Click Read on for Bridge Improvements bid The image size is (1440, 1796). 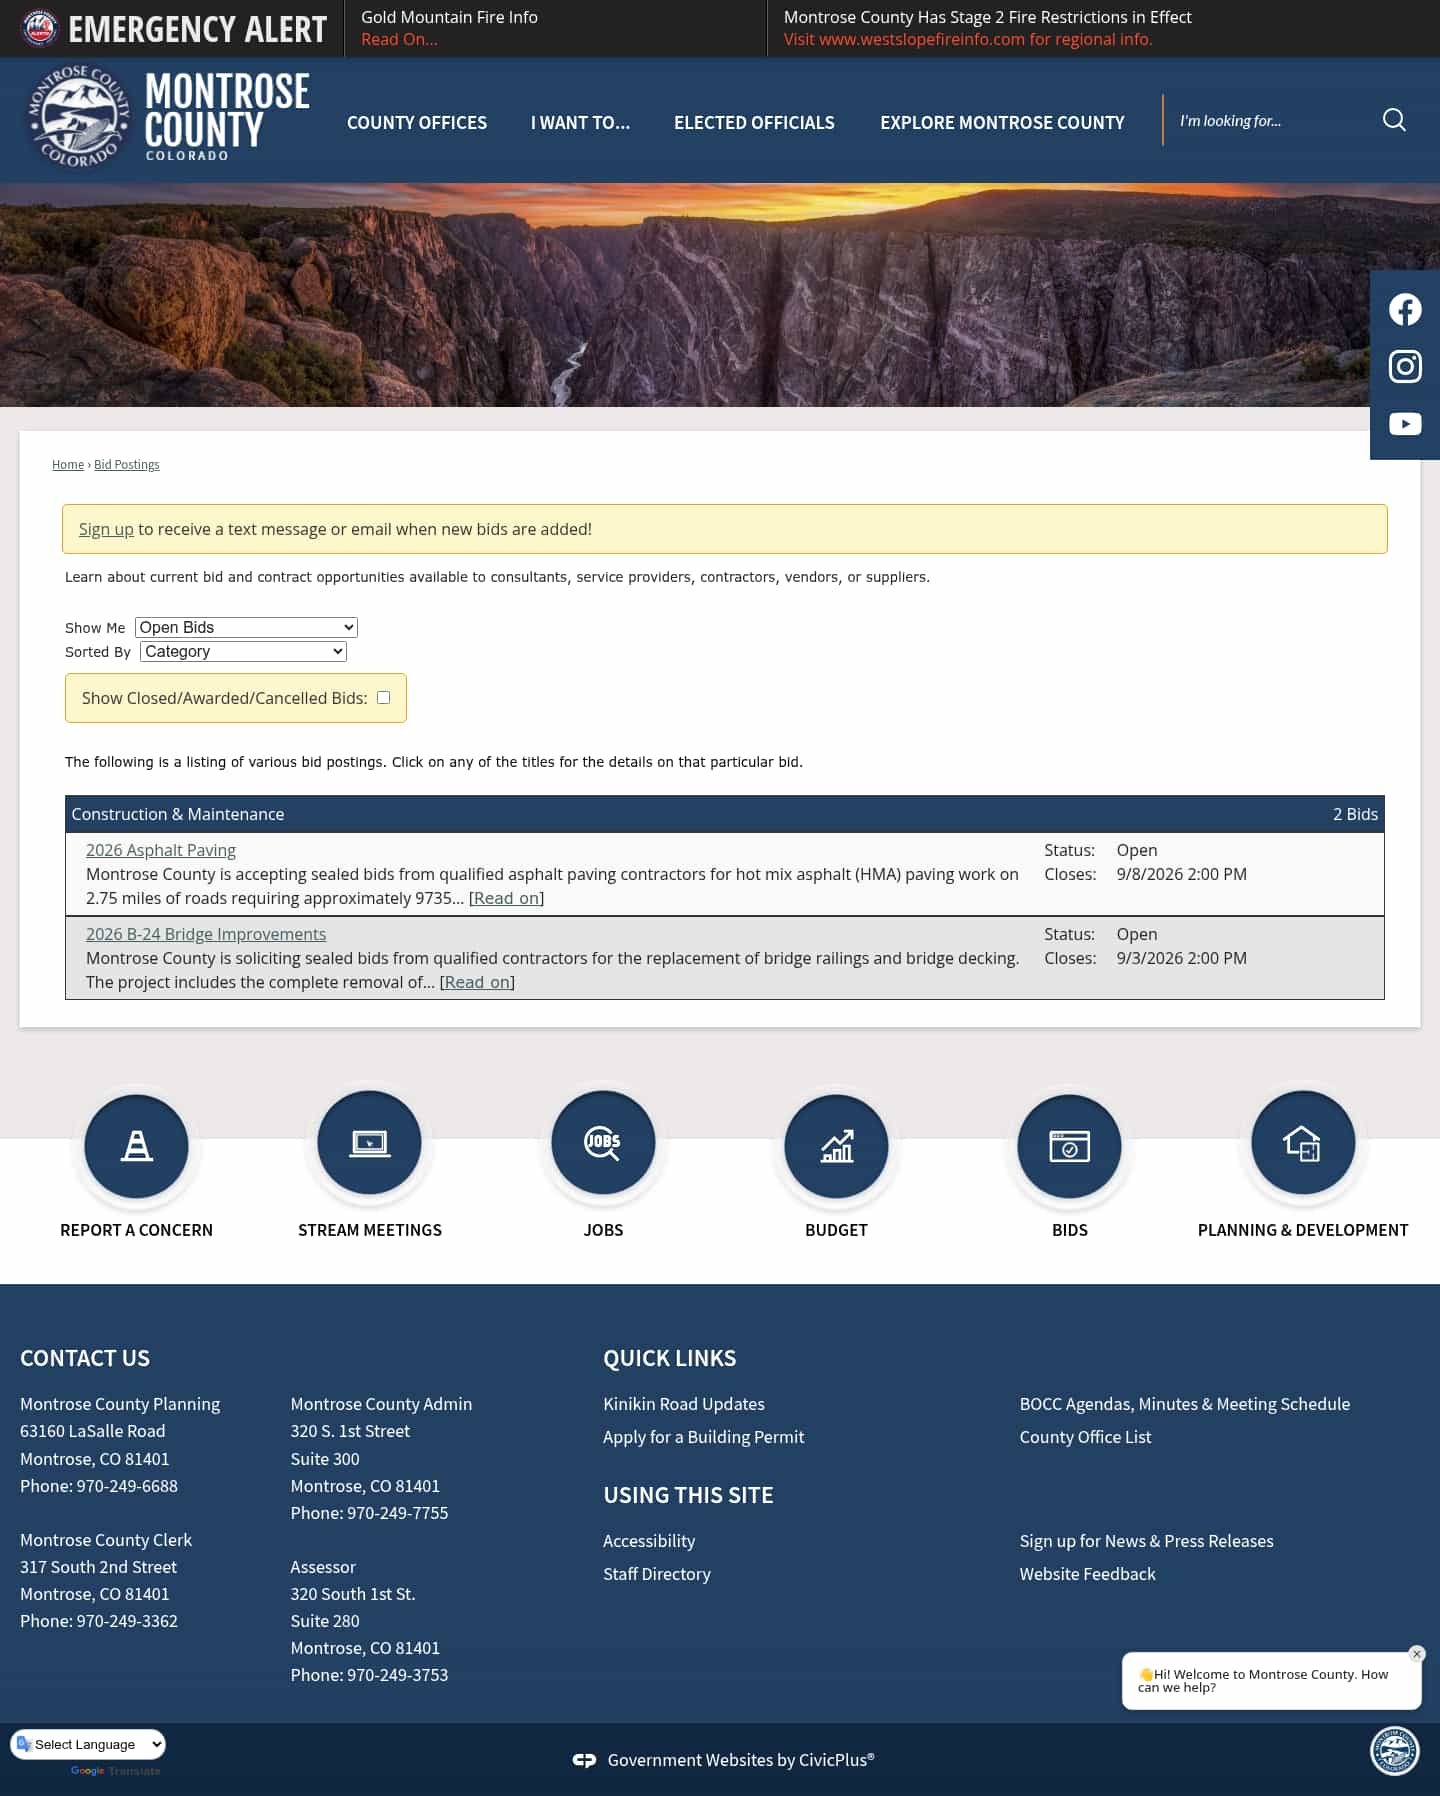click(477, 982)
